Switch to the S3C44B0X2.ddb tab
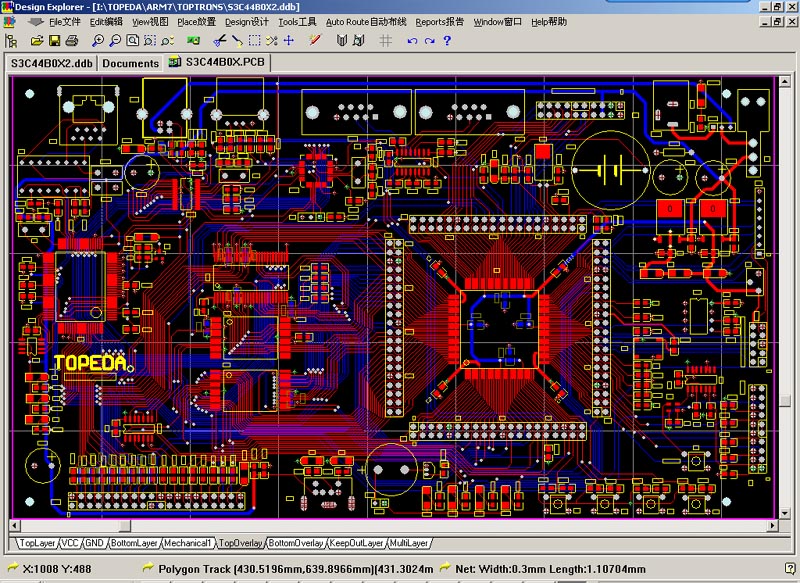The image size is (800, 583). coord(52,63)
